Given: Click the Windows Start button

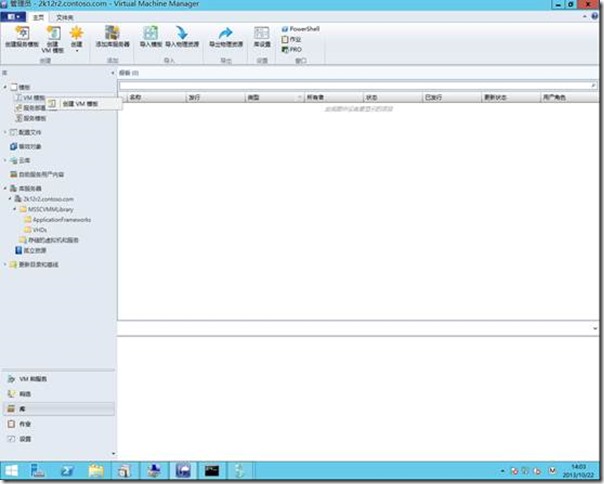Looking at the screenshot, I should pyautogui.click(x=11, y=471).
